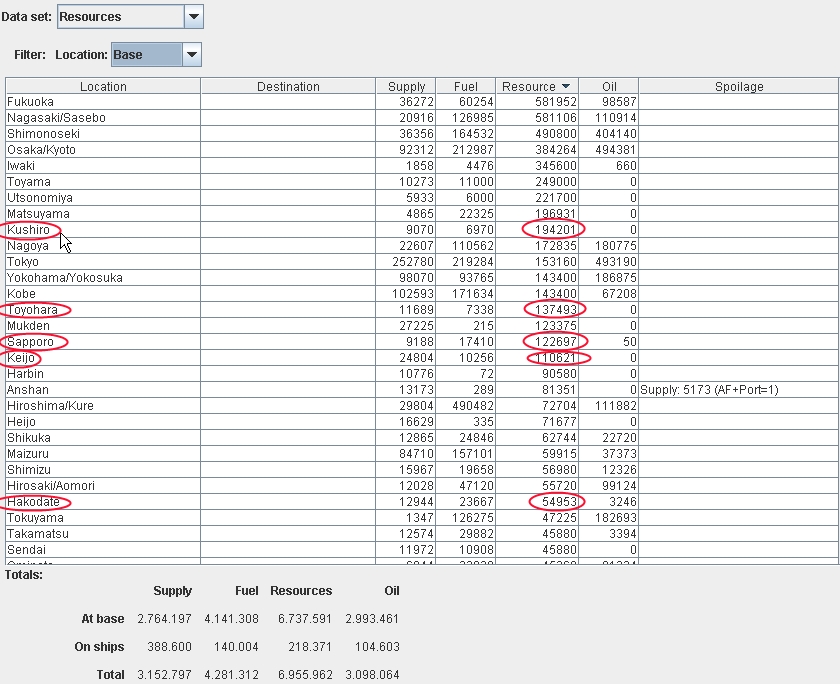Select the Anshan location
Image resolution: width=840 pixels, height=684 pixels.
click(x=28, y=390)
